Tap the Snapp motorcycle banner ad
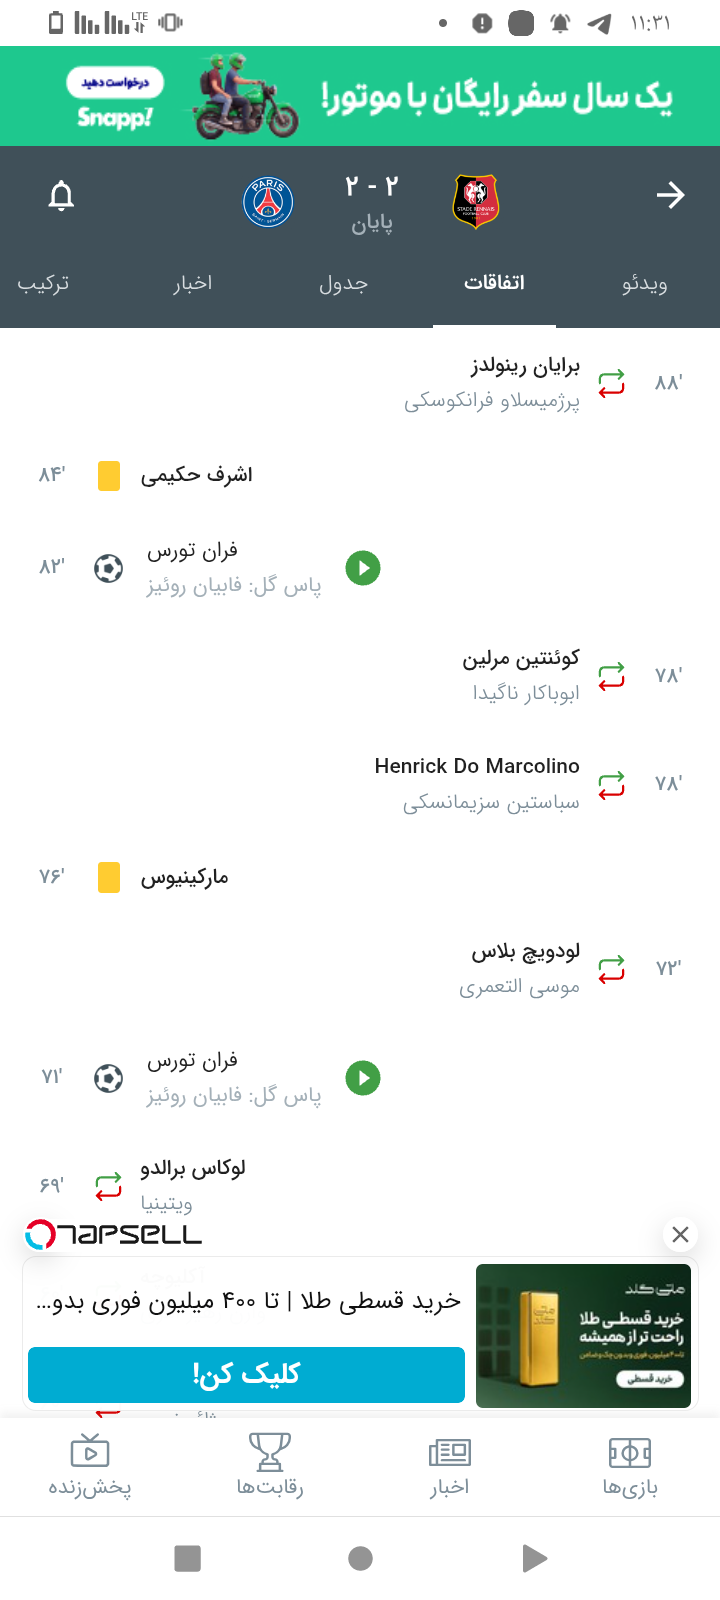 pyautogui.click(x=360, y=96)
